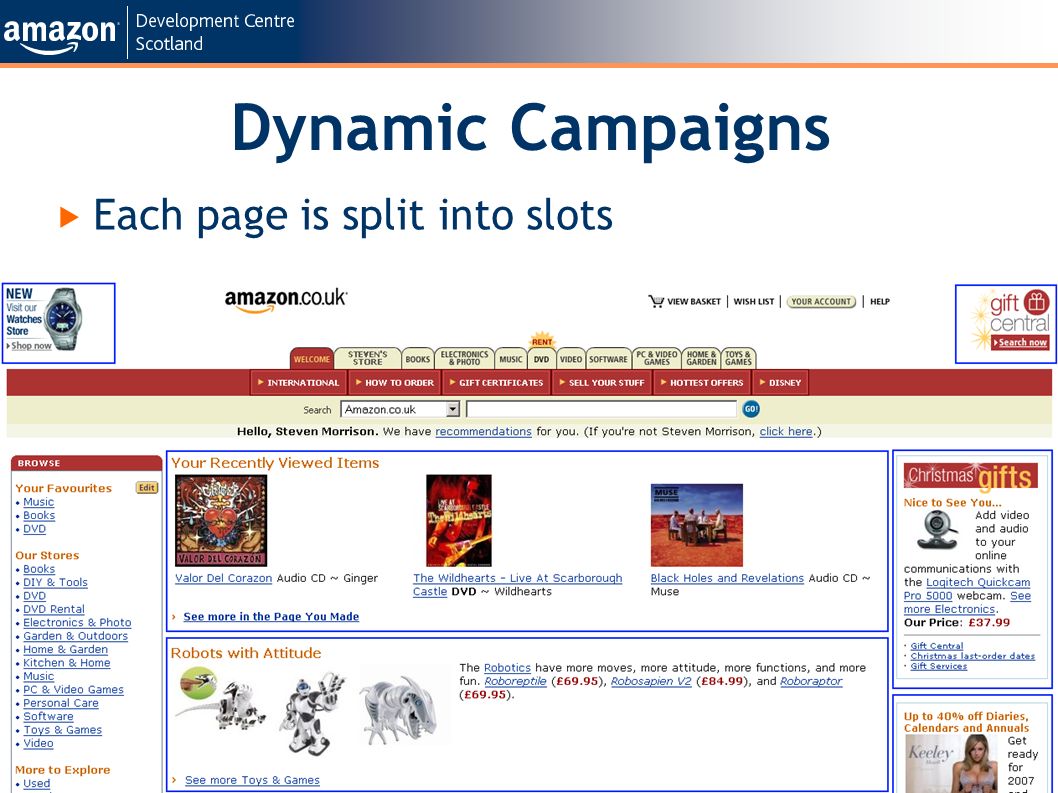
Task: Click the amazon.co.uk site logo
Action: (286, 300)
